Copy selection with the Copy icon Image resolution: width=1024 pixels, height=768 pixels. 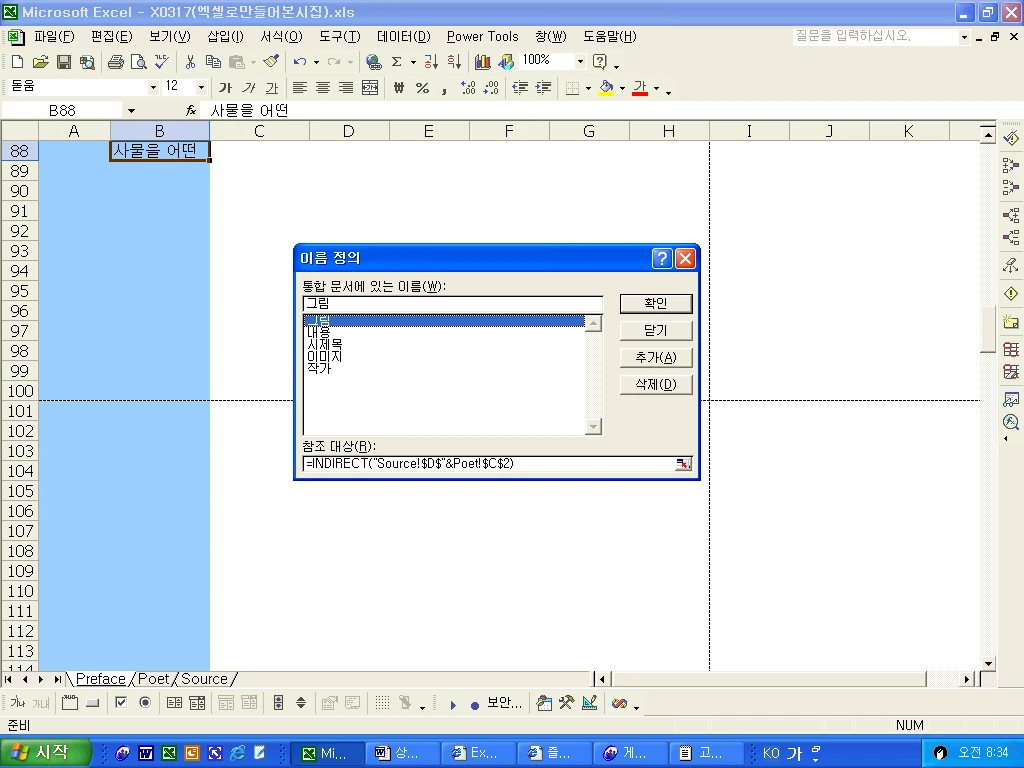[213, 62]
